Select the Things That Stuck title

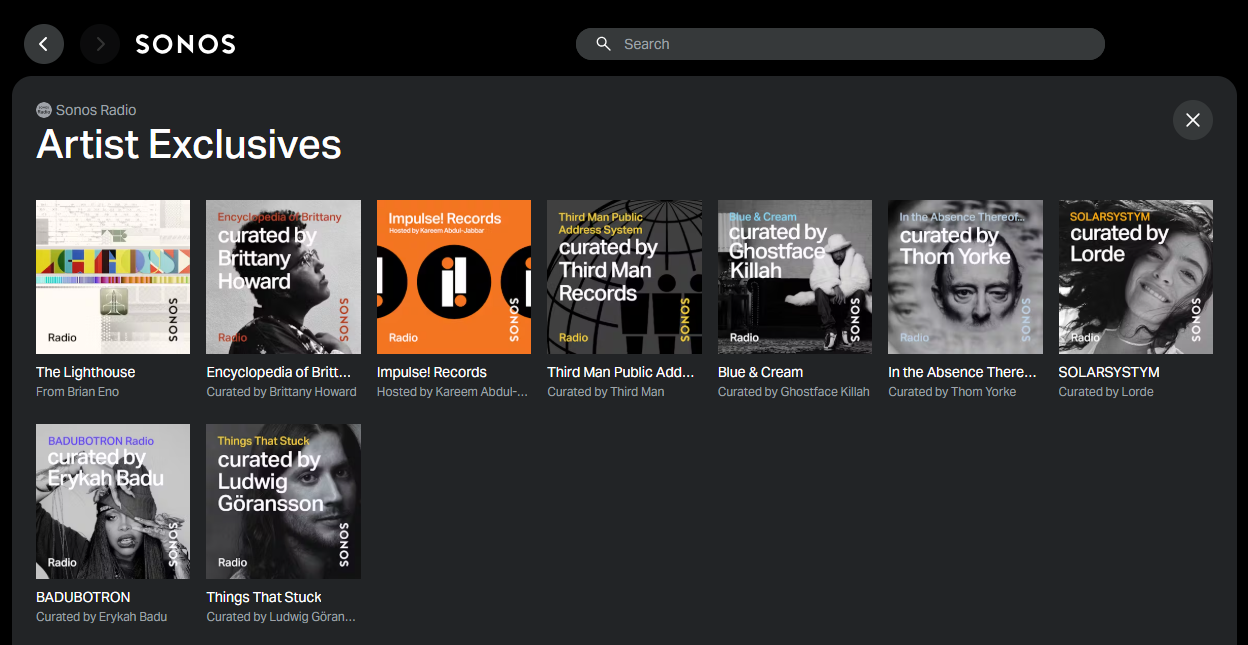click(x=264, y=597)
